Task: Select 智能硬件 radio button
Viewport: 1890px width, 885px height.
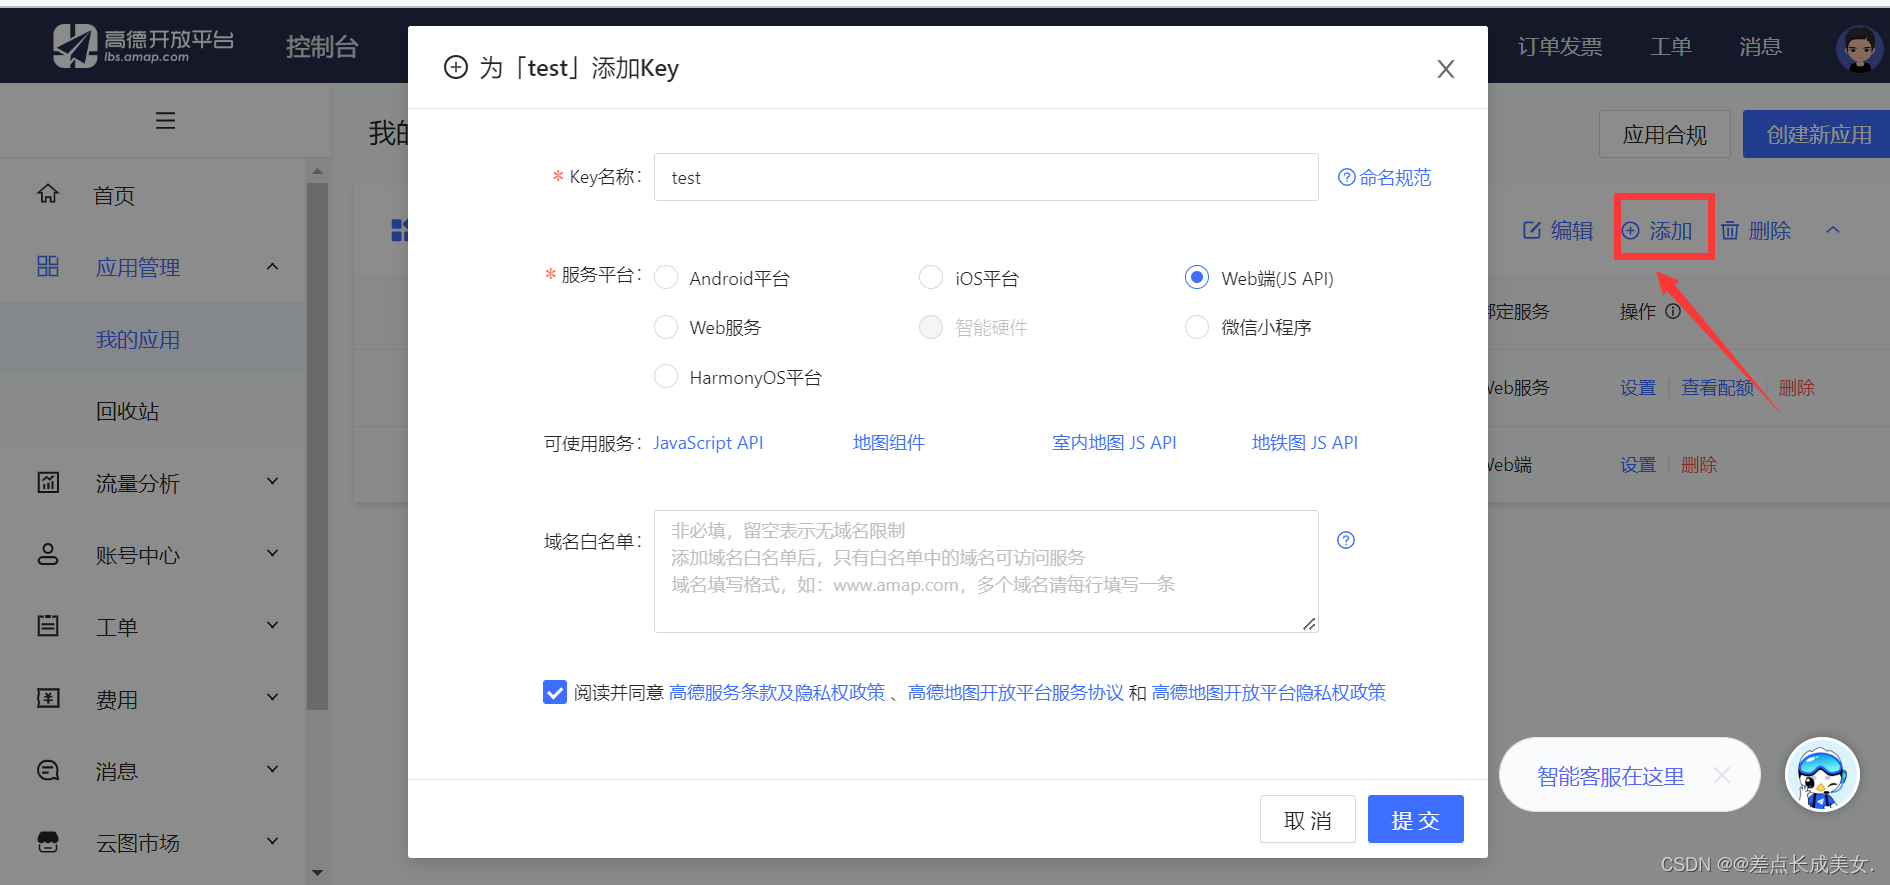Action: (931, 327)
